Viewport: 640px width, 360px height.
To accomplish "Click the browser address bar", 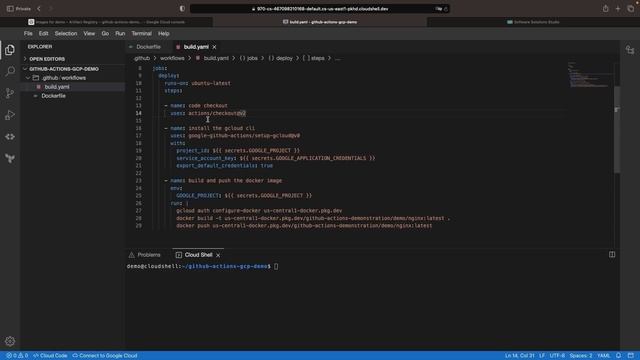I will pyautogui.click(x=320, y=9).
